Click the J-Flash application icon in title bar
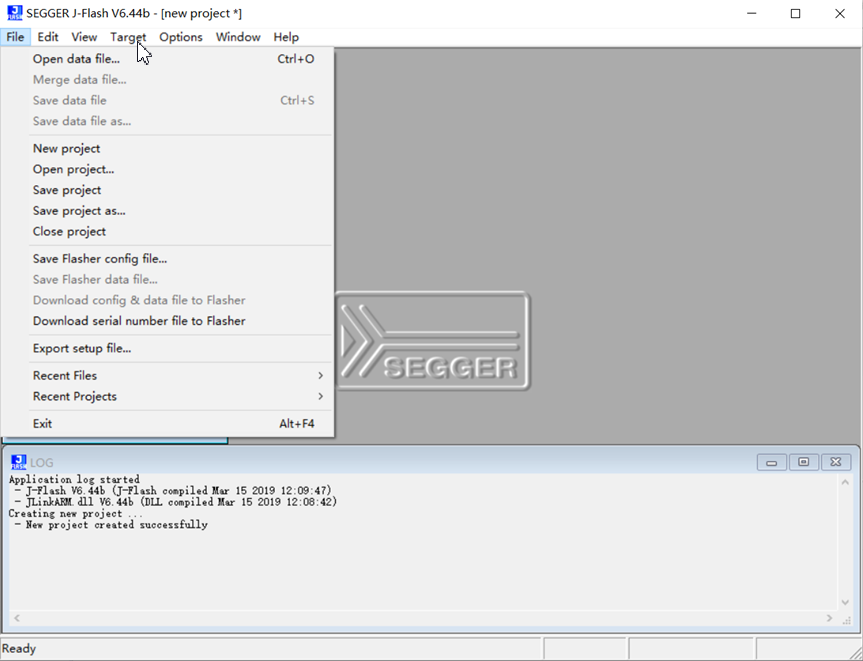Screen dimensions: 863x661 click(13, 13)
